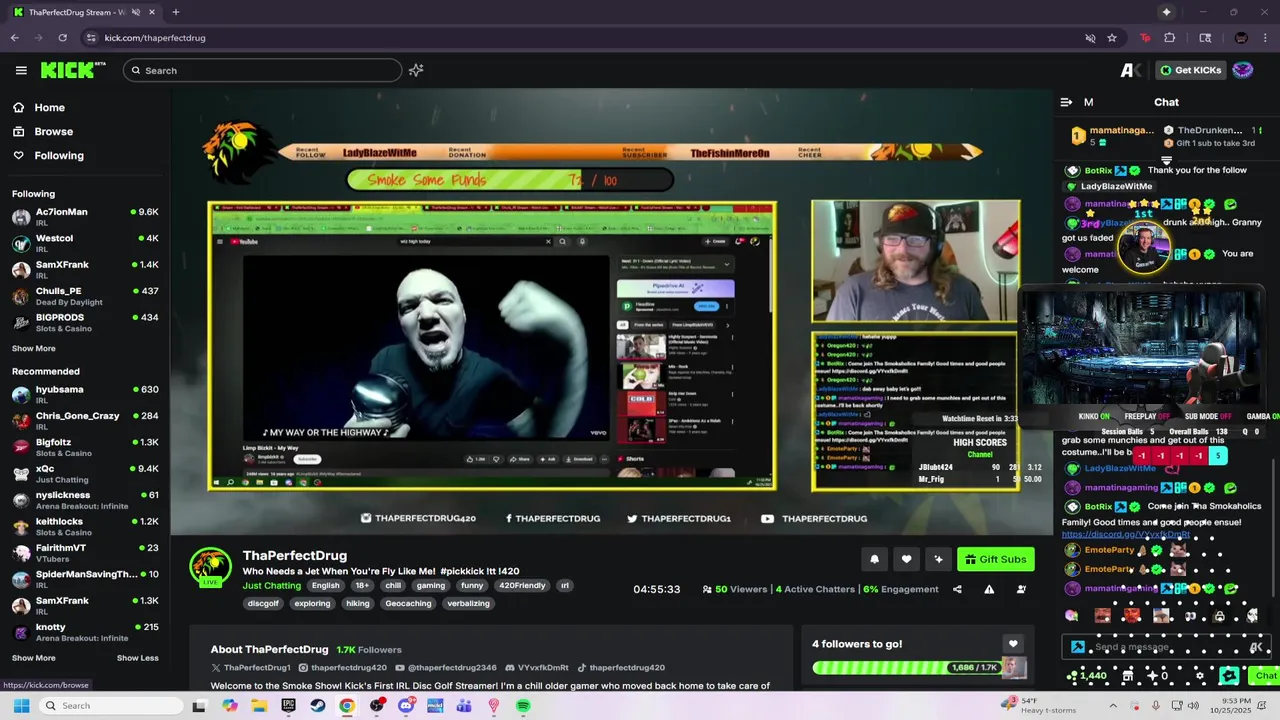Open emote picker icon in message box
Screen dimensions: 1280x720
coord(1257,647)
